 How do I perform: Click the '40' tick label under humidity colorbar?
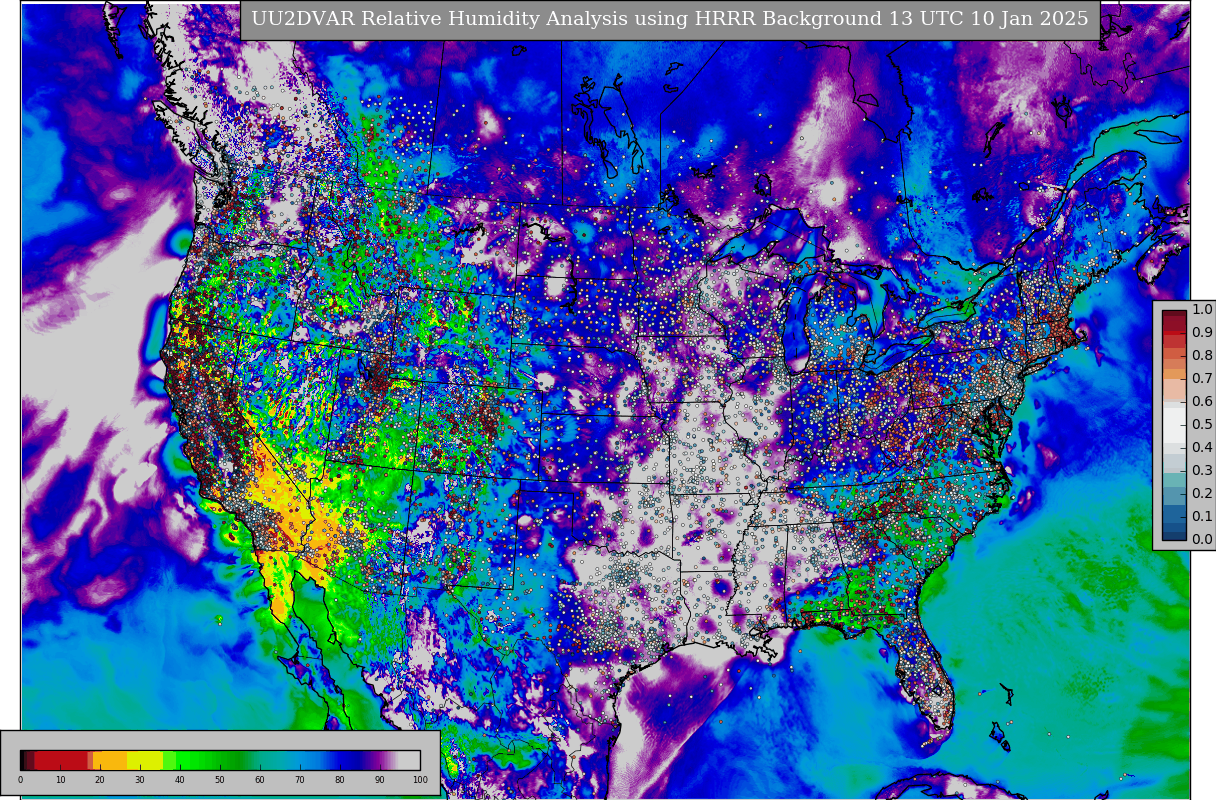coord(180,779)
